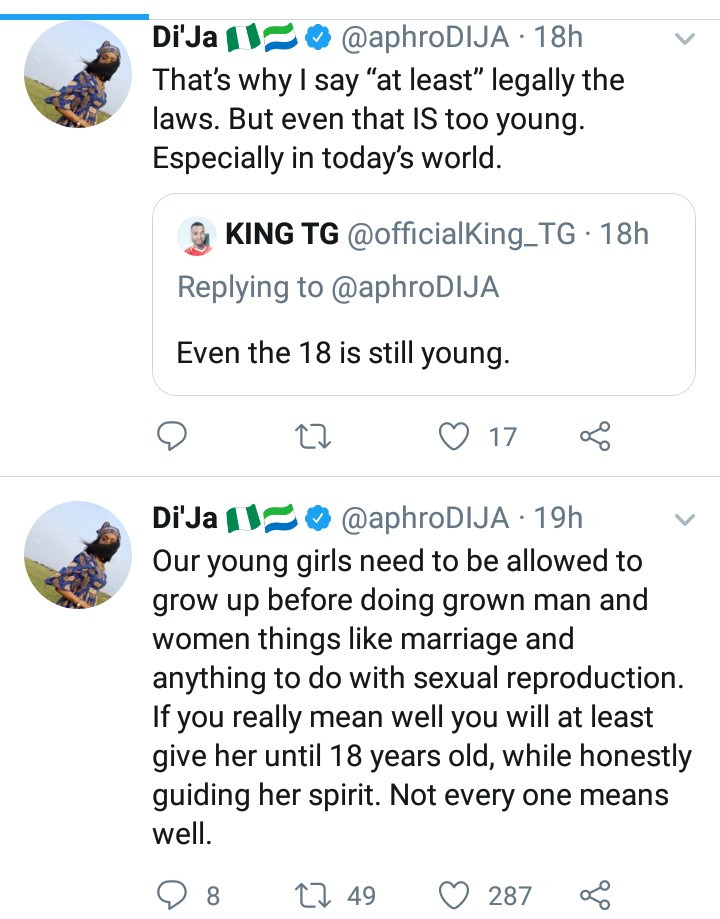720x919 pixels.
Task: Open Di'Ja's name on the 19h tweet
Action: (185, 517)
